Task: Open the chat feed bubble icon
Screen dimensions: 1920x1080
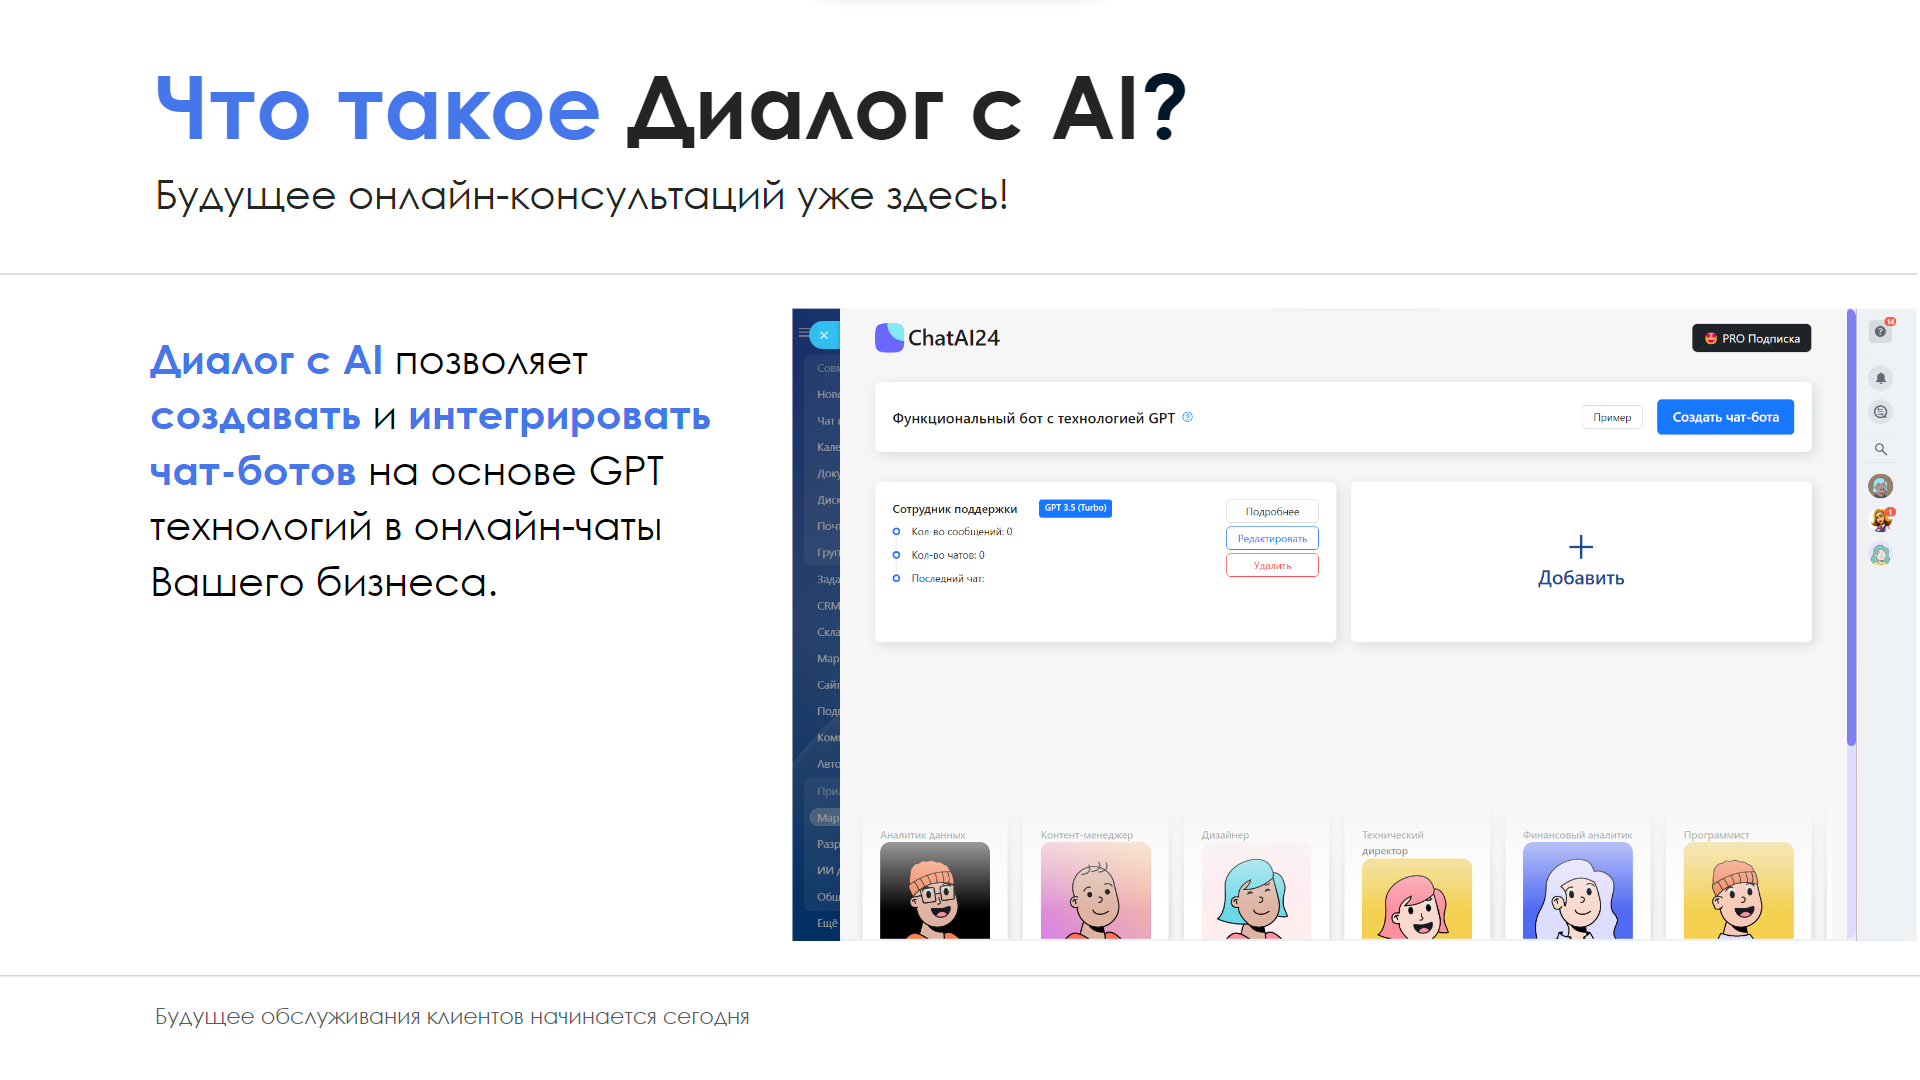Action: tap(1881, 412)
